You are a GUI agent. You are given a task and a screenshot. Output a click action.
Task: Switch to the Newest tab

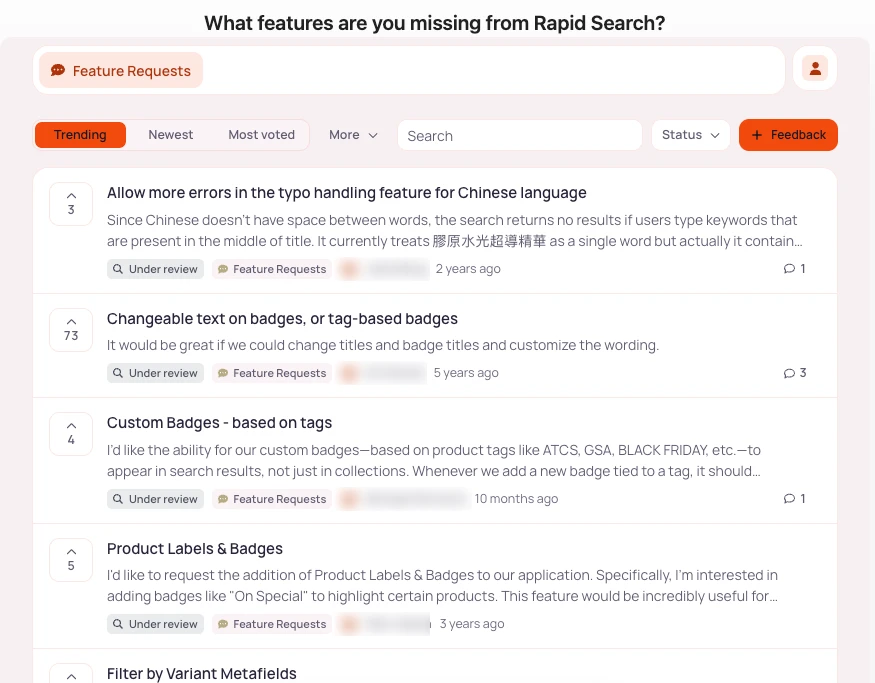coord(171,135)
